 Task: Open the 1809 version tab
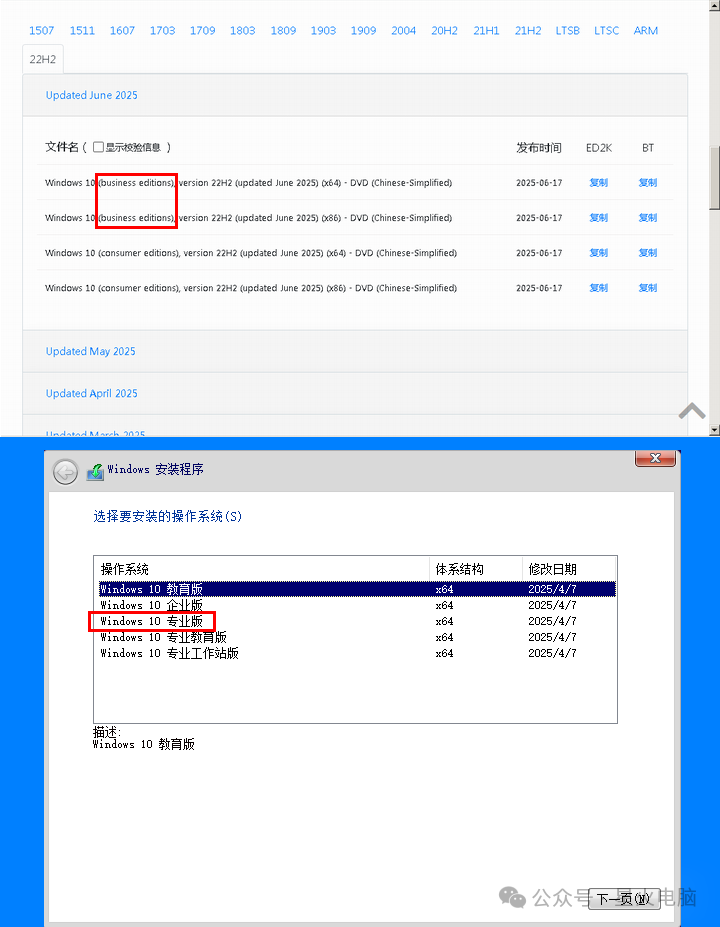[283, 31]
